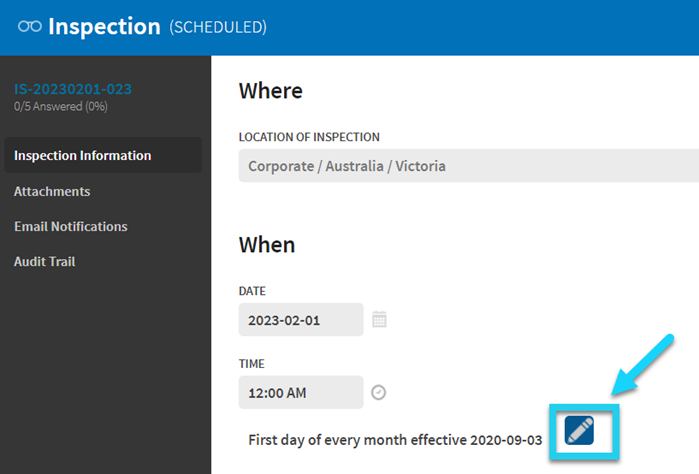The image size is (699, 474).
Task: Go to Attachments in sidebar
Action: click(x=52, y=191)
